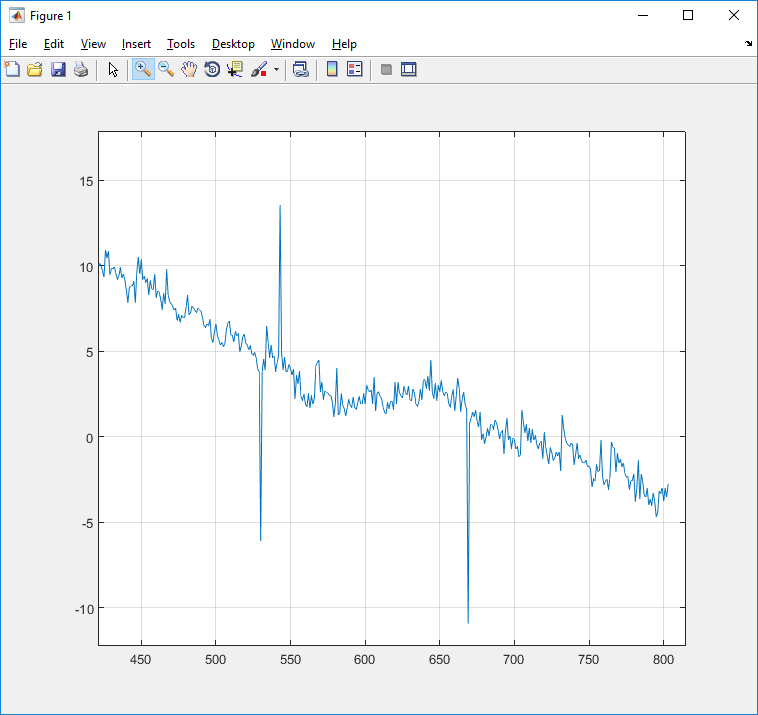Viewport: 758px width, 715px height.
Task: Select the Rotate 3D tool
Action: pos(212,69)
